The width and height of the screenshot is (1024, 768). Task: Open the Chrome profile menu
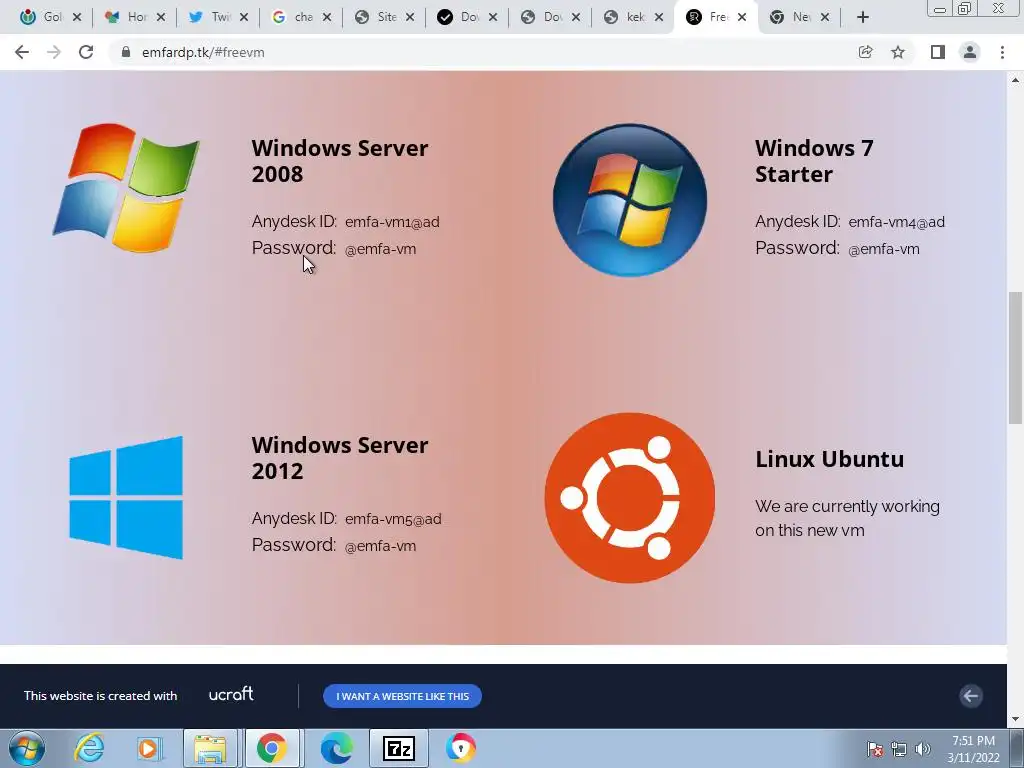point(970,52)
